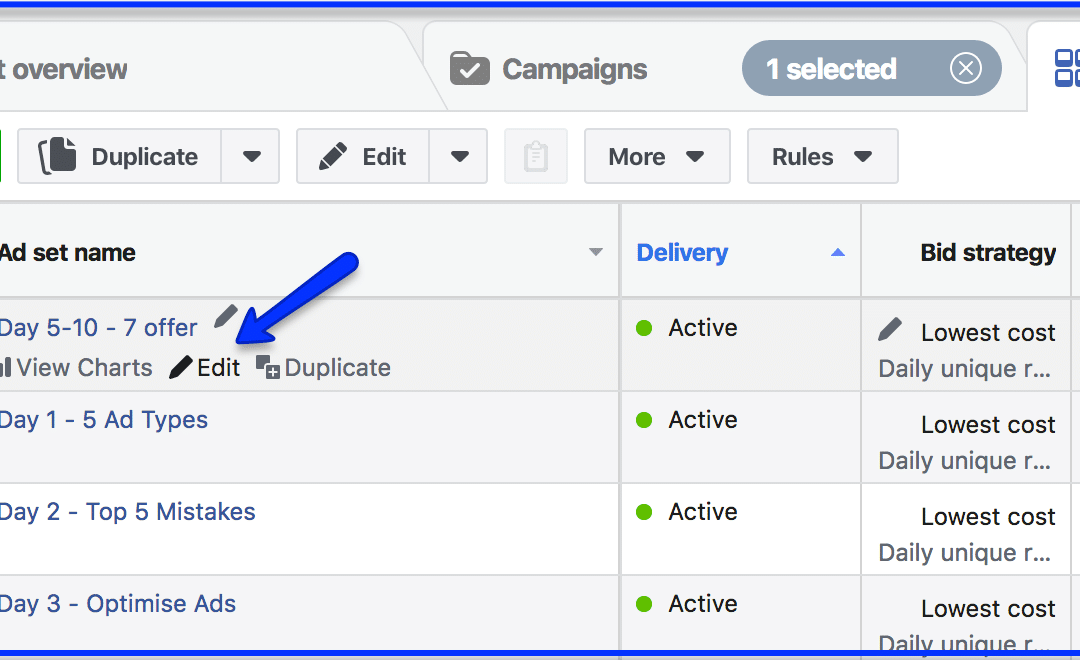The height and width of the screenshot is (660, 1080).
Task: Expand the Edit dropdown arrow in toolbar
Action: tap(459, 156)
